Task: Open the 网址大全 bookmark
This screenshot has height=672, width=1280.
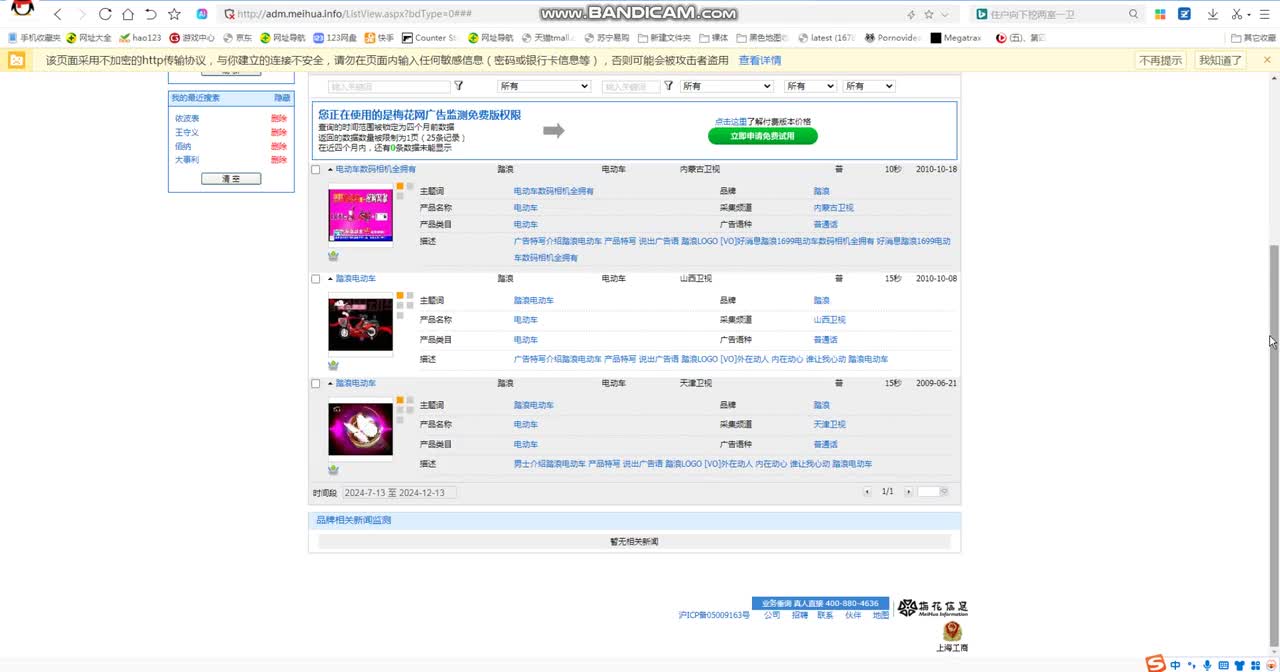Action: (88, 38)
